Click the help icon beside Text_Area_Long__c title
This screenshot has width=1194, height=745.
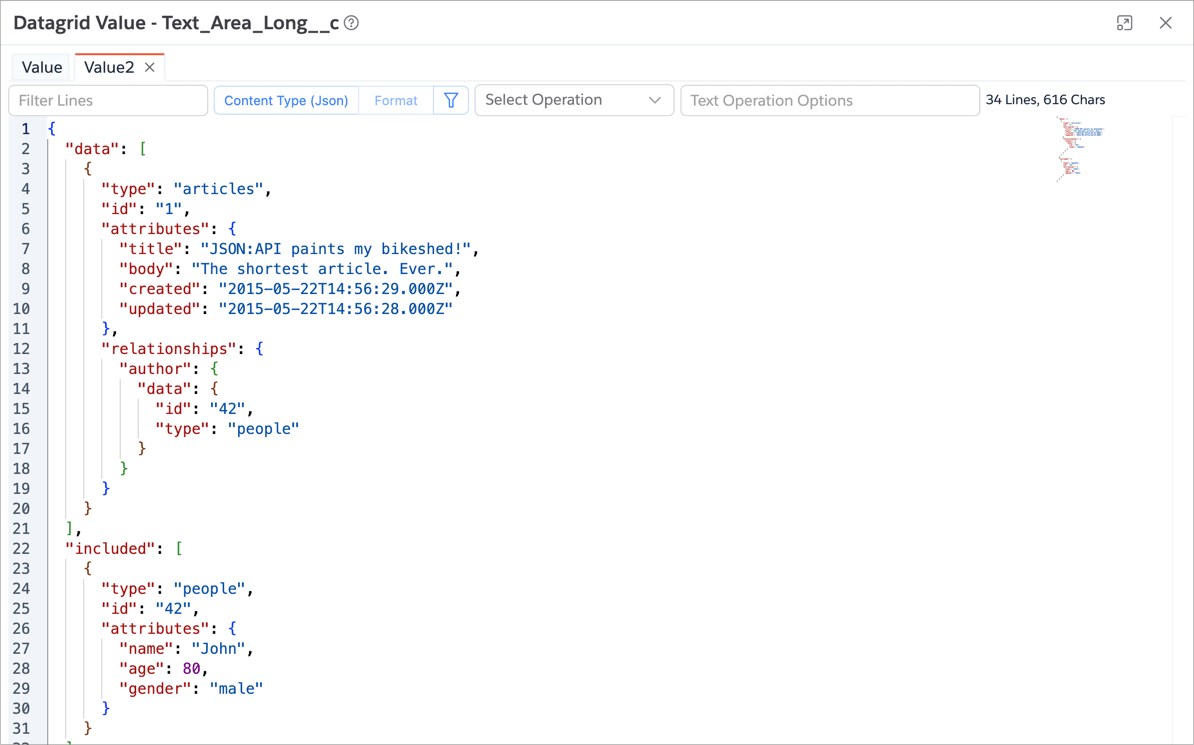pyautogui.click(x=352, y=23)
